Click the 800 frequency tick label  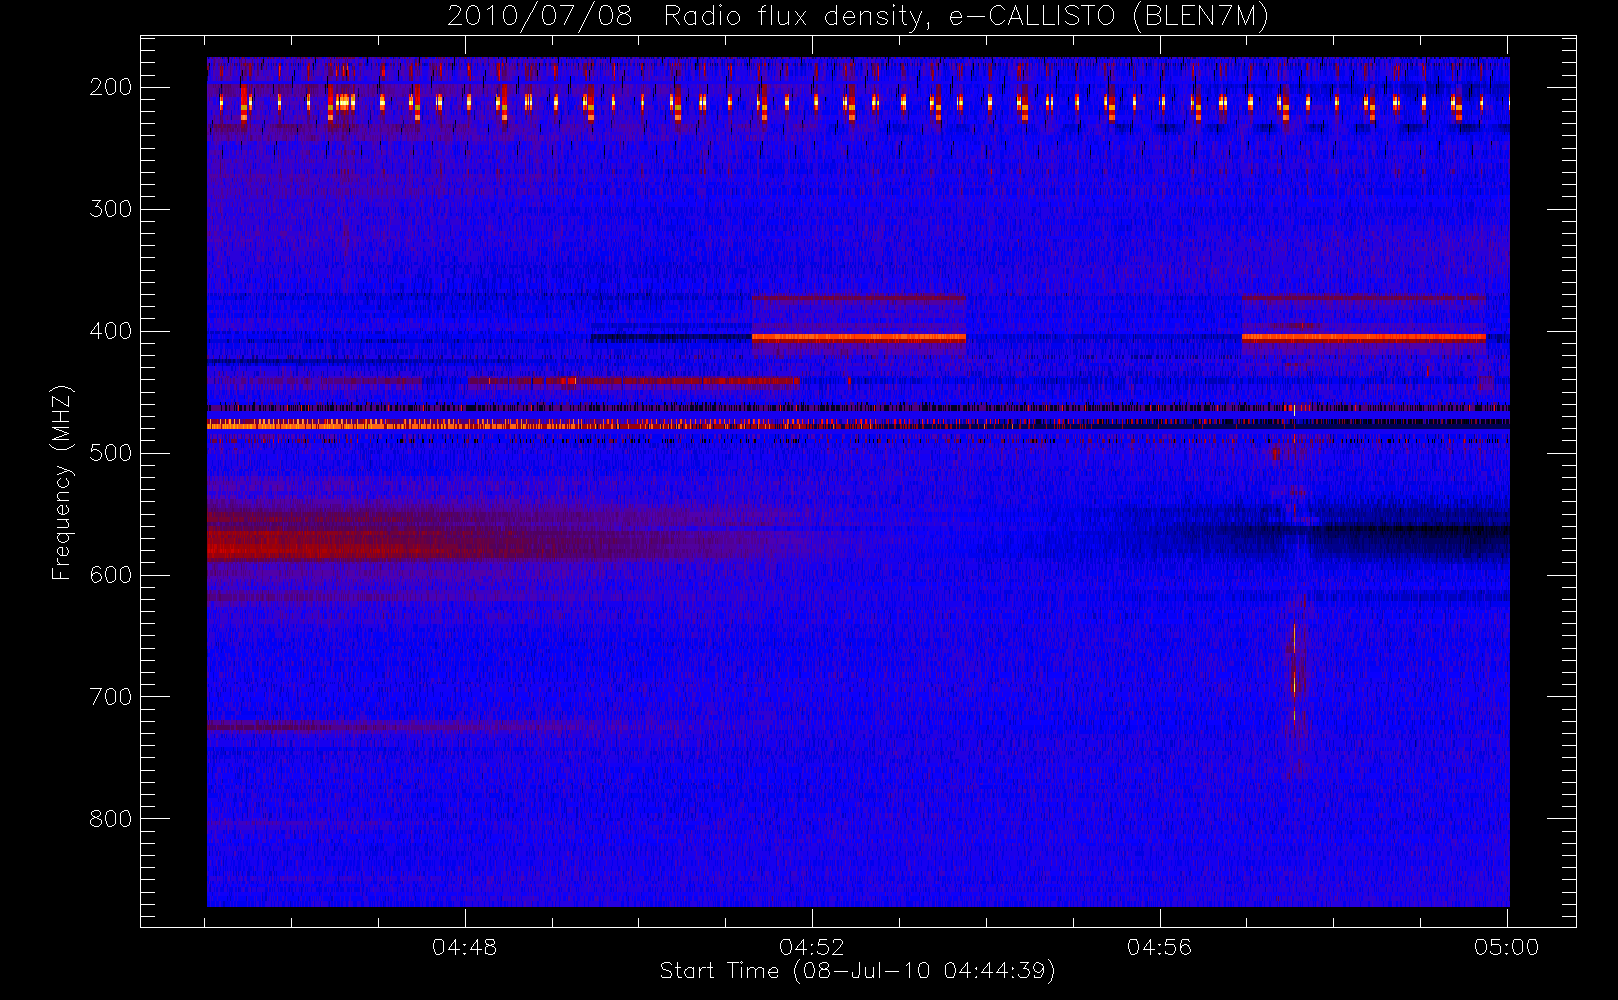(x=111, y=819)
